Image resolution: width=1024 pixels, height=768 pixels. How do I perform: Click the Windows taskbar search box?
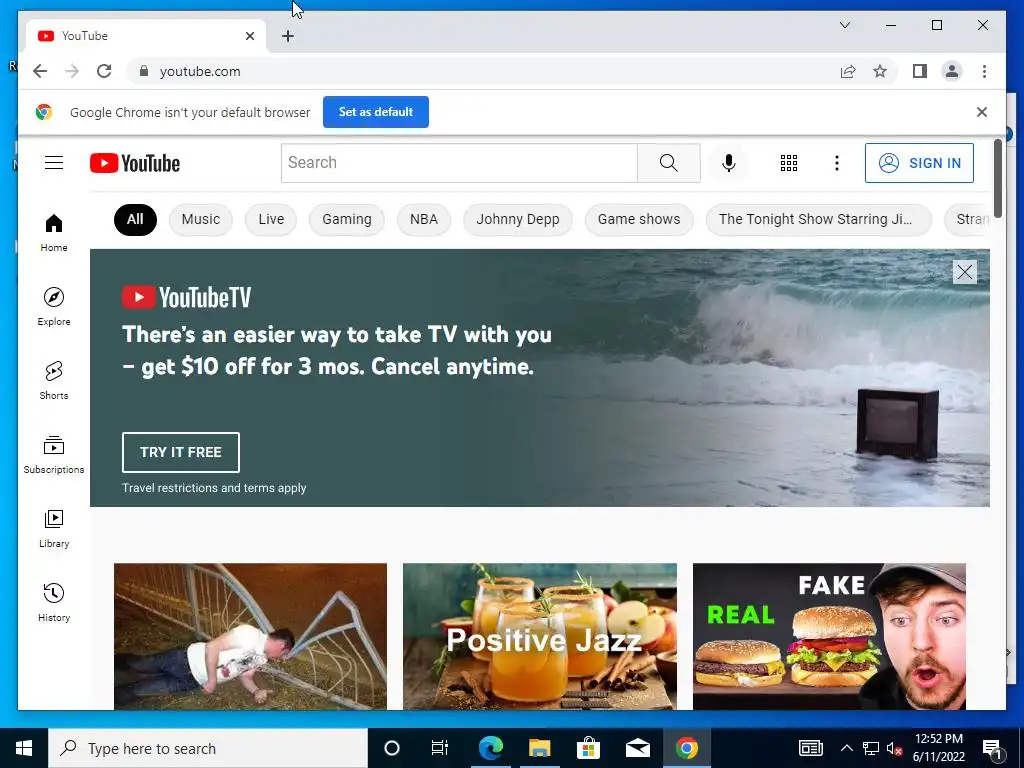coord(208,748)
